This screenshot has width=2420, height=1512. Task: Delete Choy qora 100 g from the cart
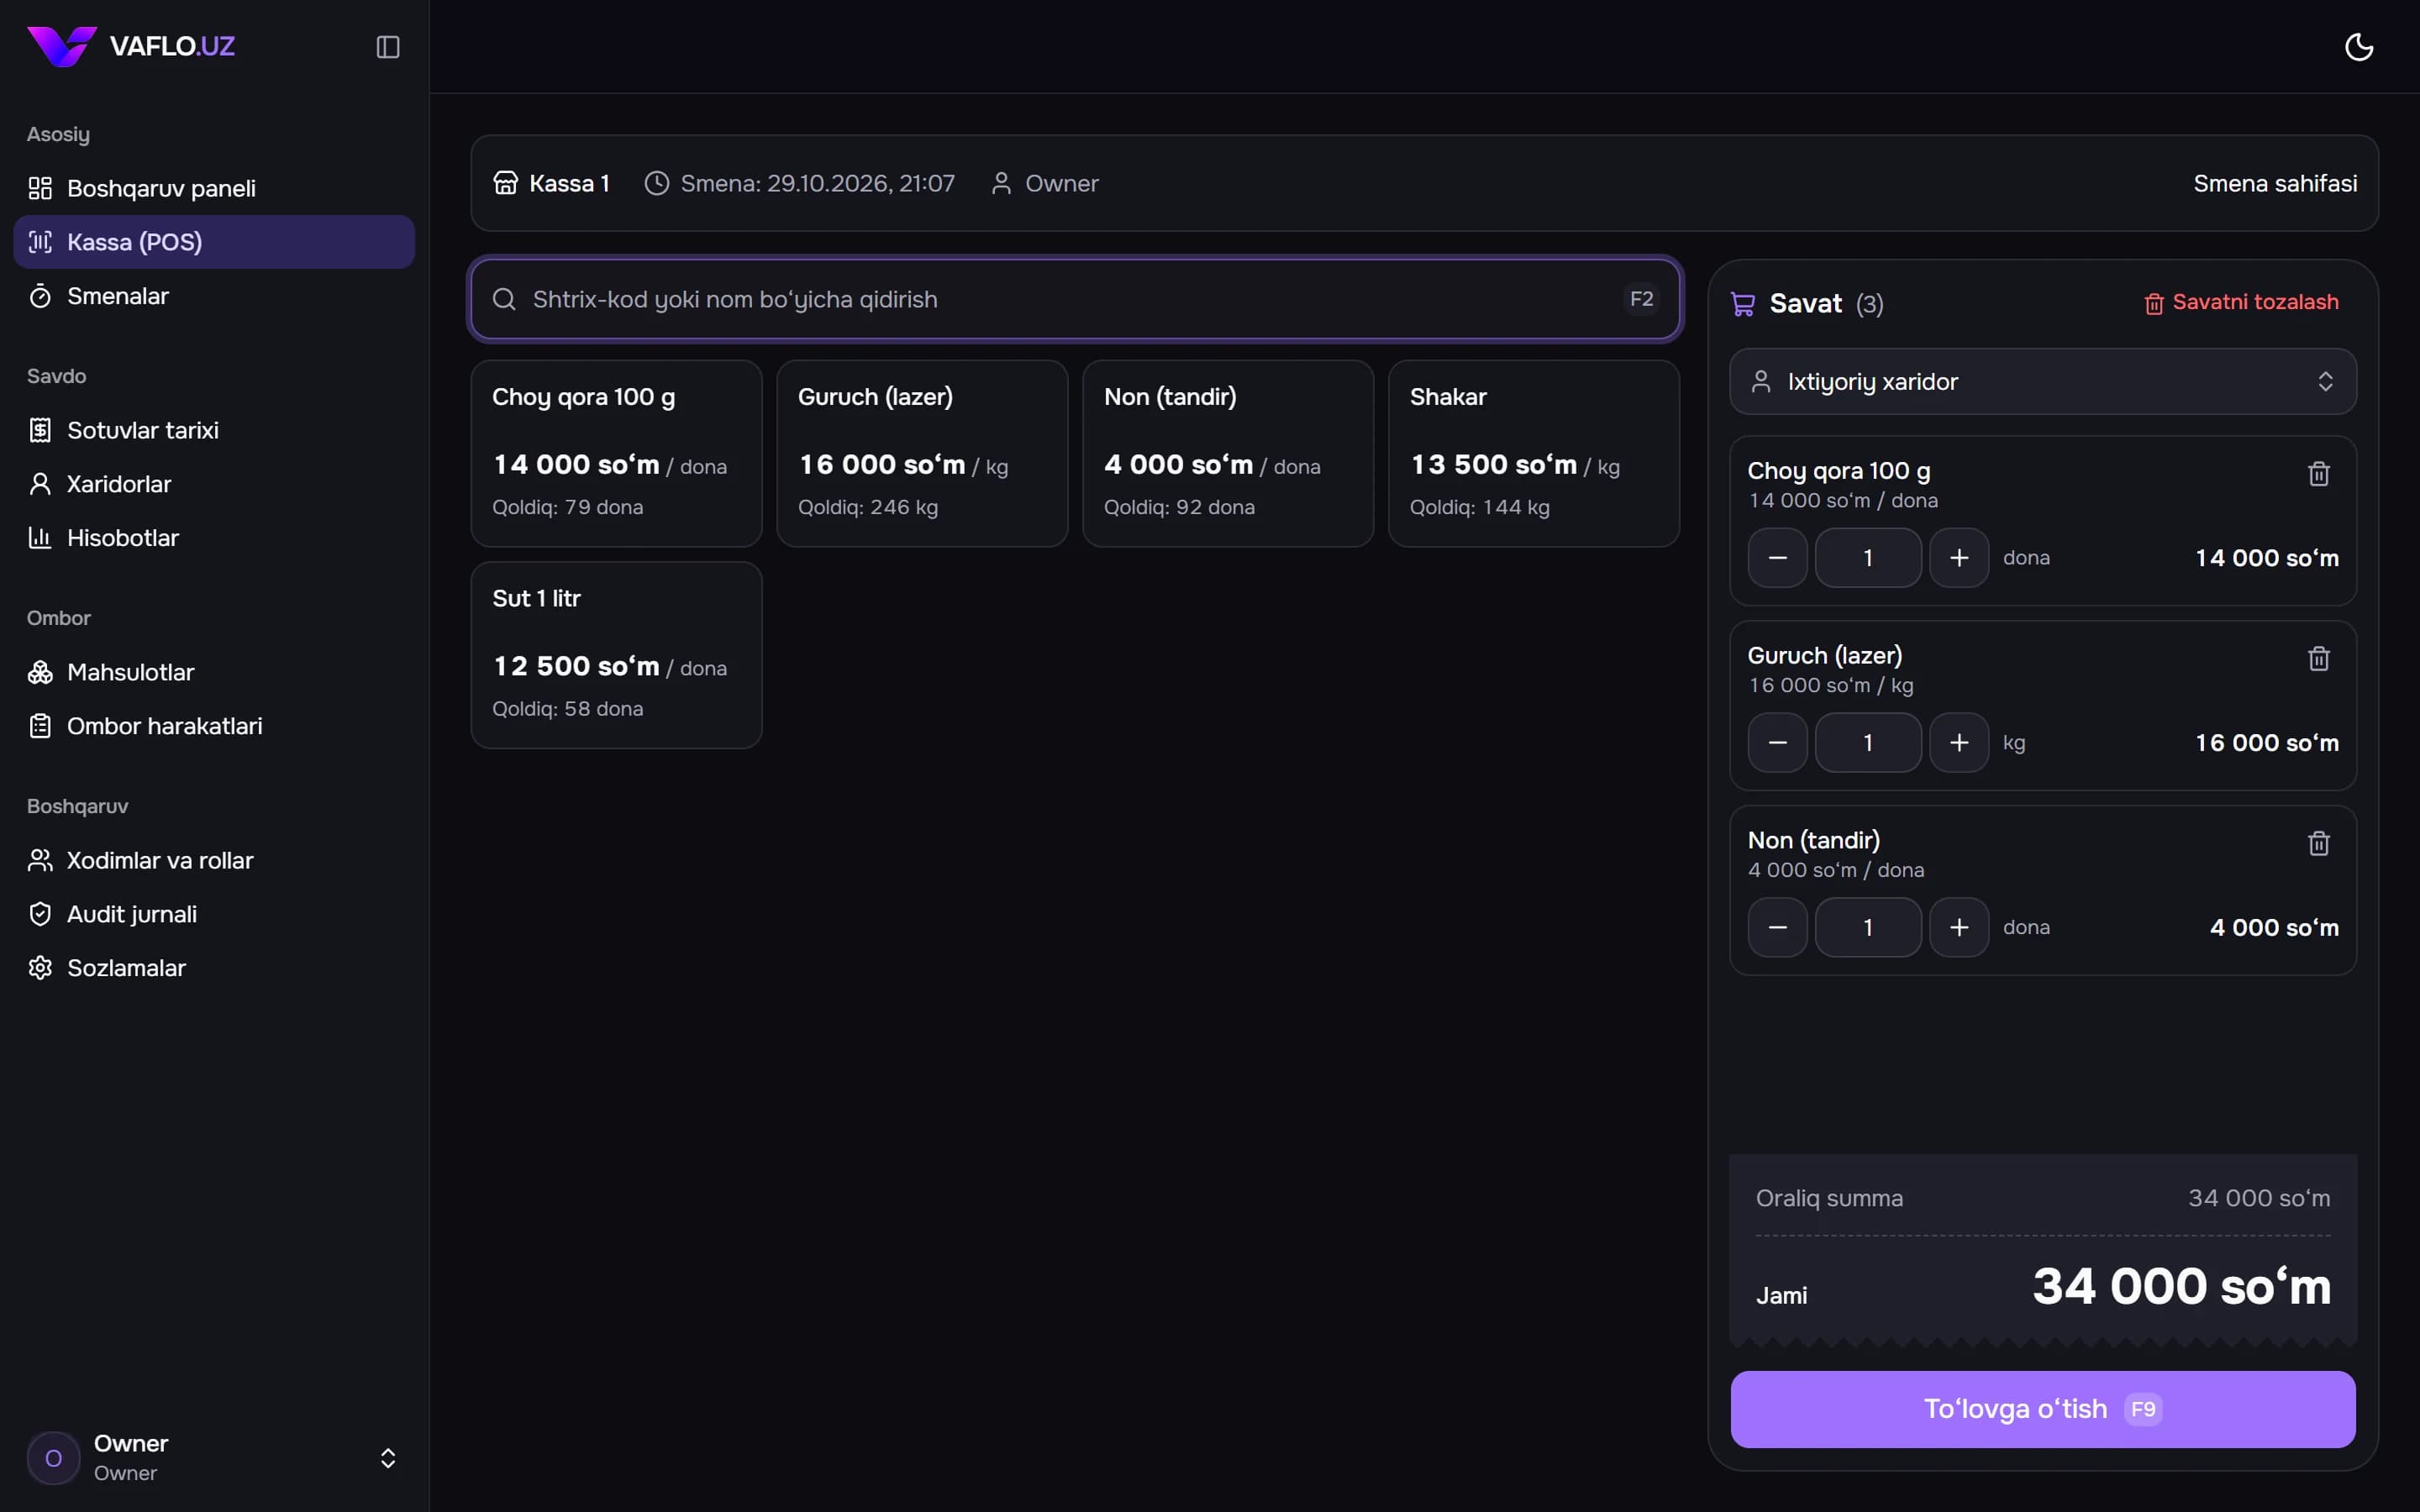2318,473
